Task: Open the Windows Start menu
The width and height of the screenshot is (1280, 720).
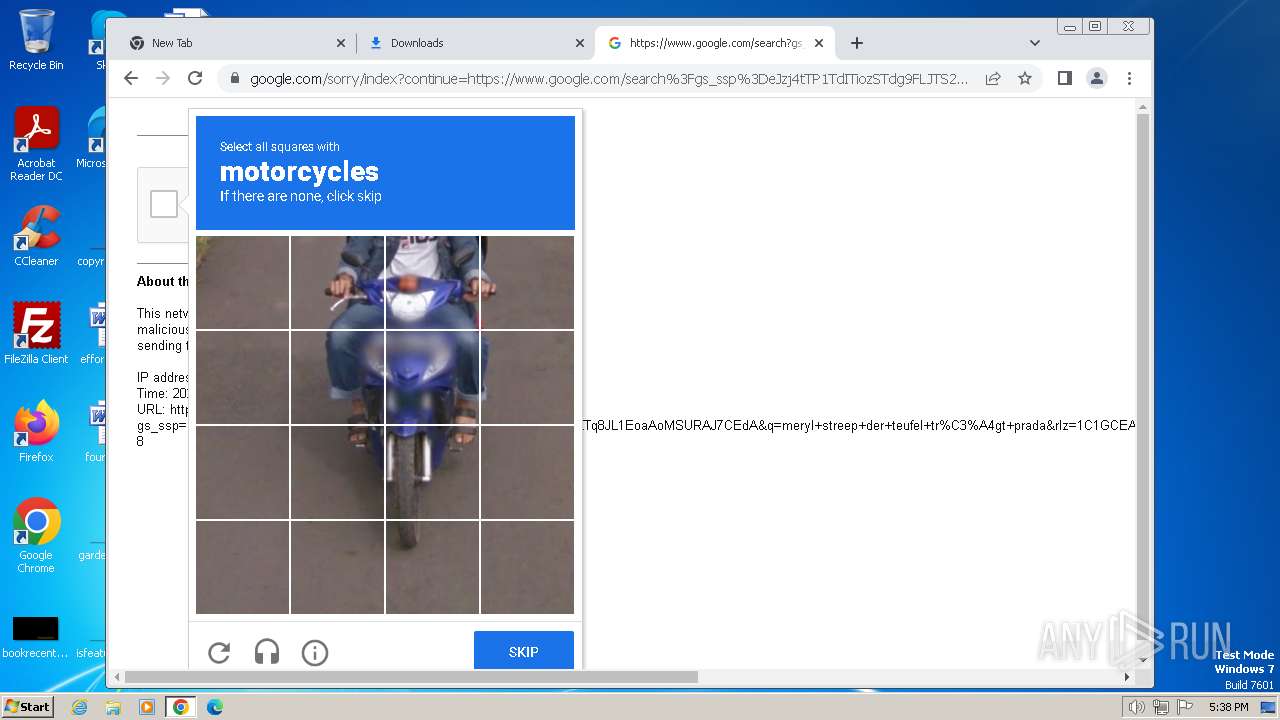Action: [x=27, y=707]
